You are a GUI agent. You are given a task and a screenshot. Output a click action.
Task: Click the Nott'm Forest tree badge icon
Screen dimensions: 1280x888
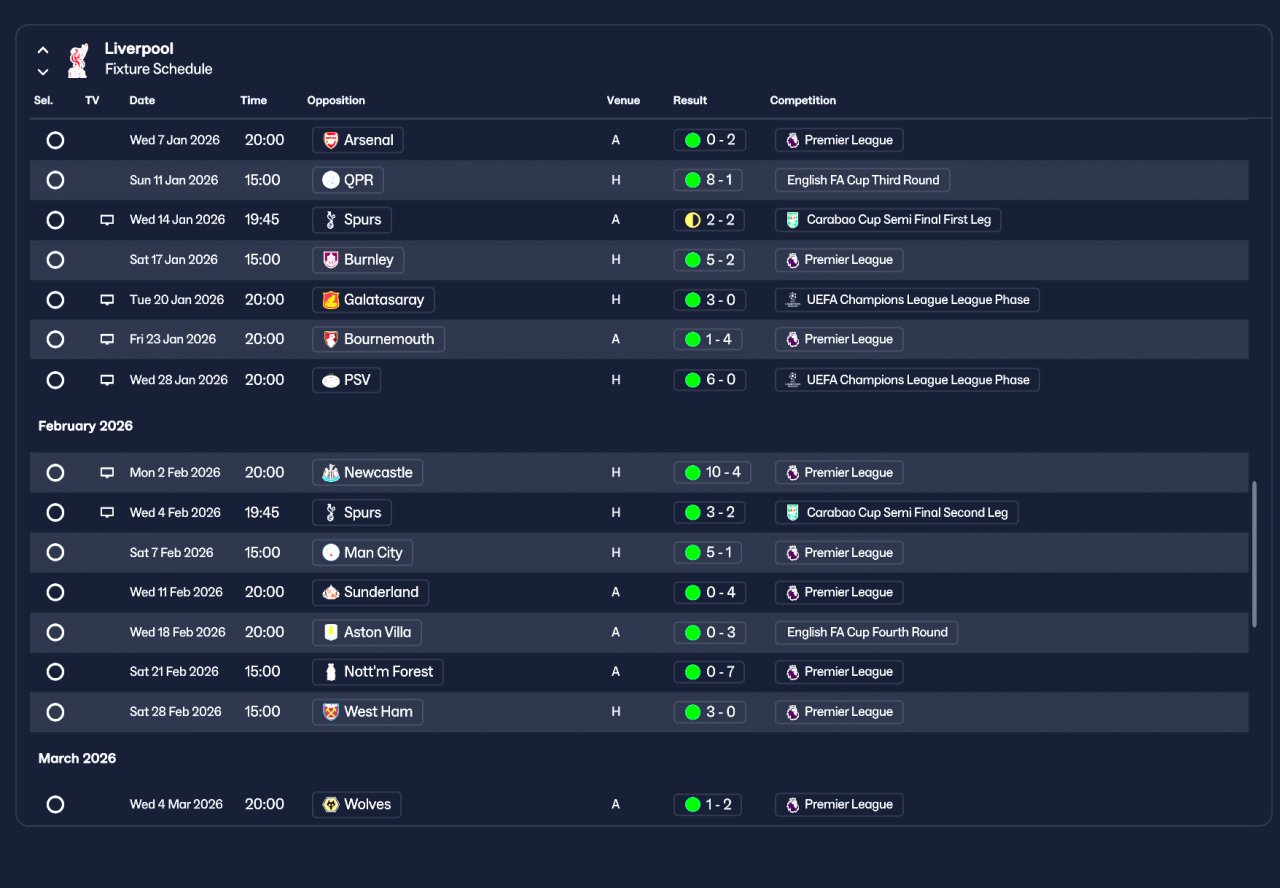tap(330, 672)
